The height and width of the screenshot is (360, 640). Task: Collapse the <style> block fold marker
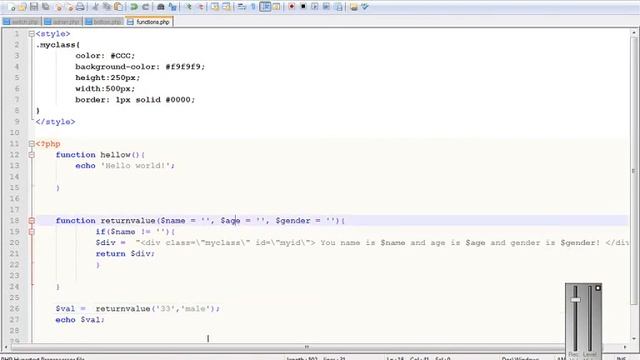point(31,34)
